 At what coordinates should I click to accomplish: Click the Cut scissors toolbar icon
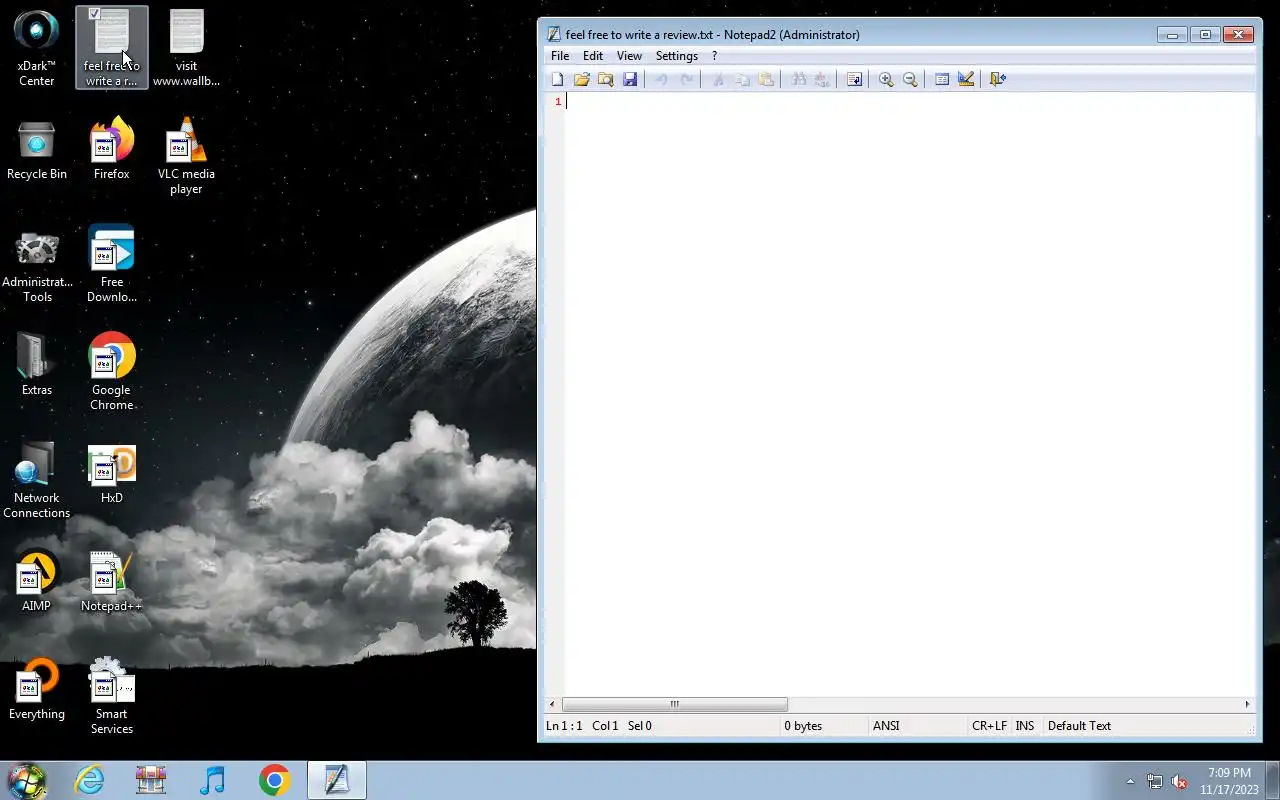tap(717, 79)
